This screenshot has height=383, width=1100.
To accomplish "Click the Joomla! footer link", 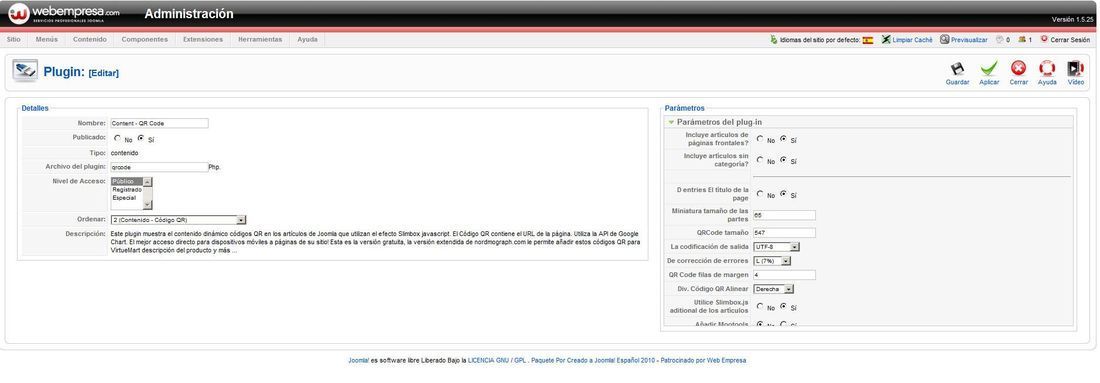I will (358, 361).
